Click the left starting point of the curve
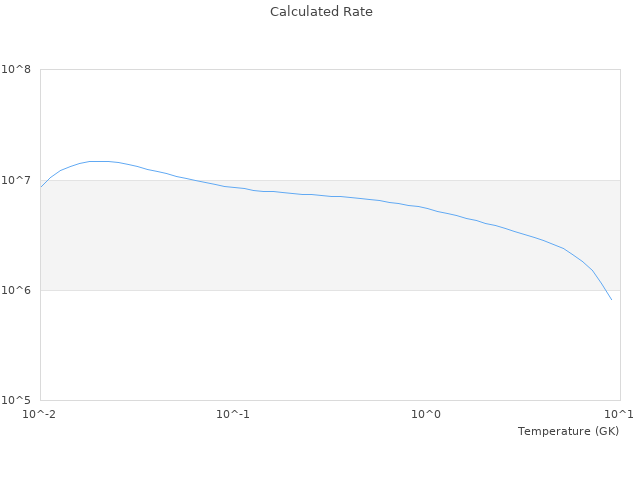640x480 pixels. pyautogui.click(x=41, y=186)
